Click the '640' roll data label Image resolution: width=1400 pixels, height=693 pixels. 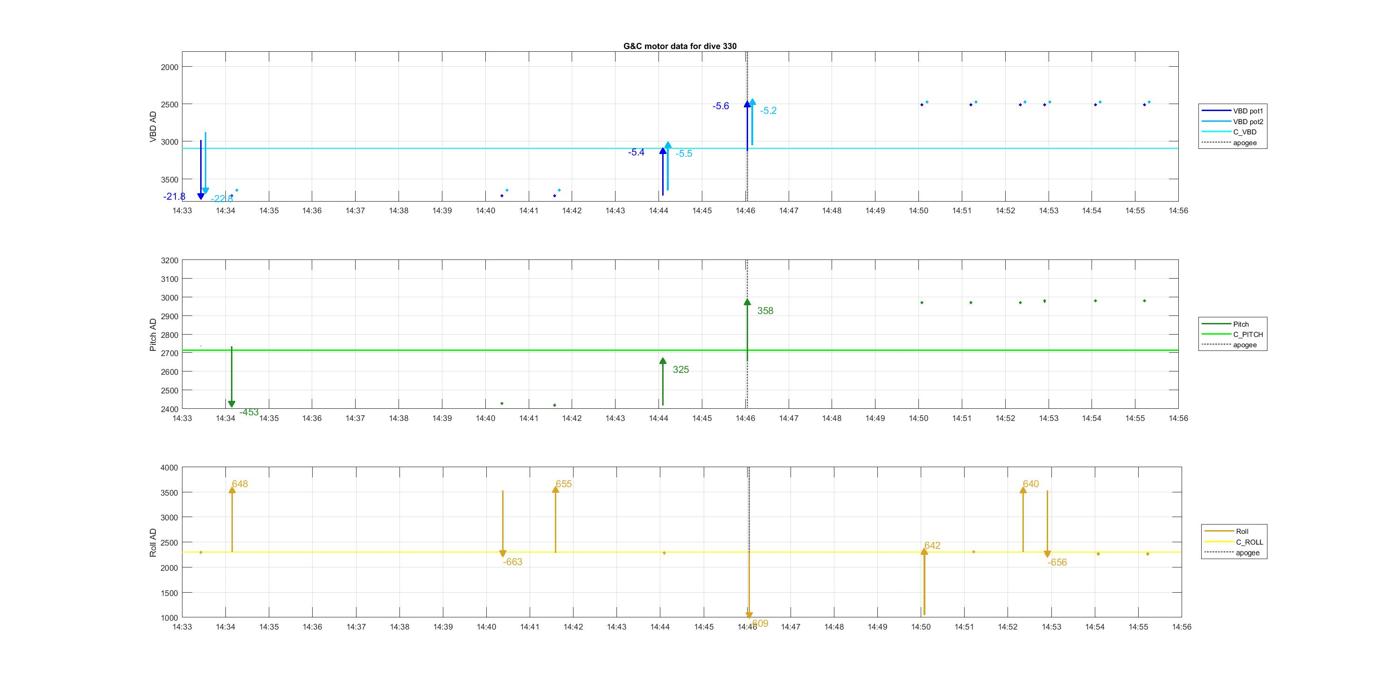tap(1031, 484)
